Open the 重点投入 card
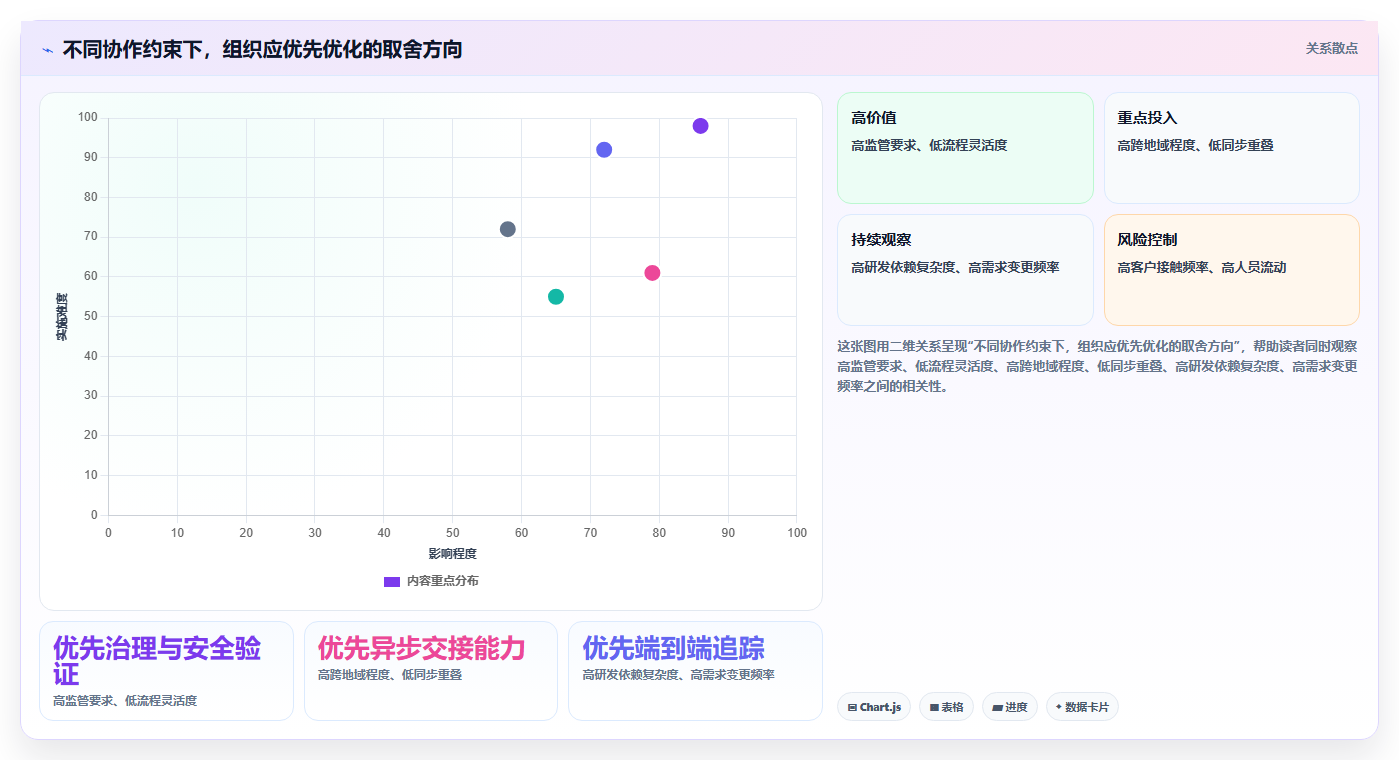The height and width of the screenshot is (760, 1399). (1231, 148)
